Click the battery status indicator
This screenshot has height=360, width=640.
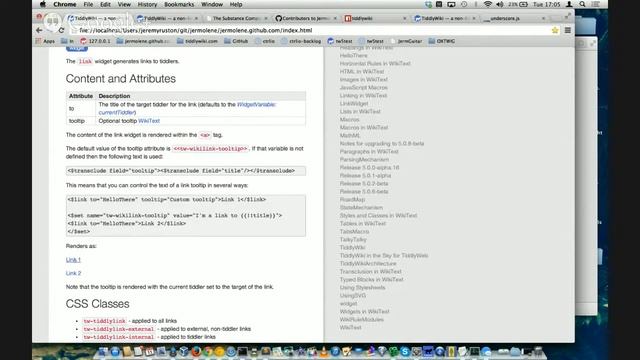coord(518,4)
